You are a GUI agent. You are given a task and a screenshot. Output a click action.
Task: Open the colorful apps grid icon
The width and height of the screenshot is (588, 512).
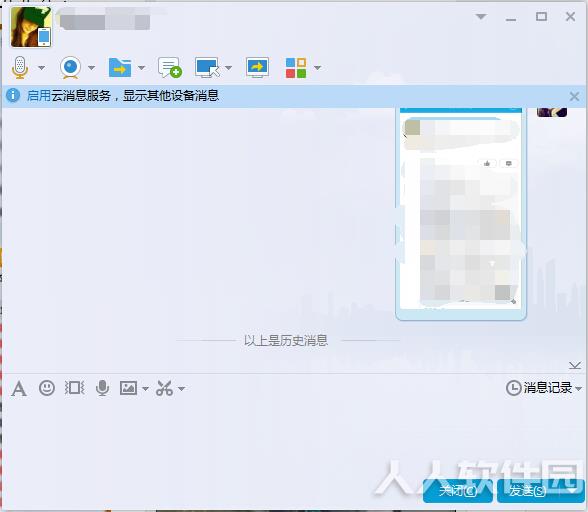(x=296, y=68)
